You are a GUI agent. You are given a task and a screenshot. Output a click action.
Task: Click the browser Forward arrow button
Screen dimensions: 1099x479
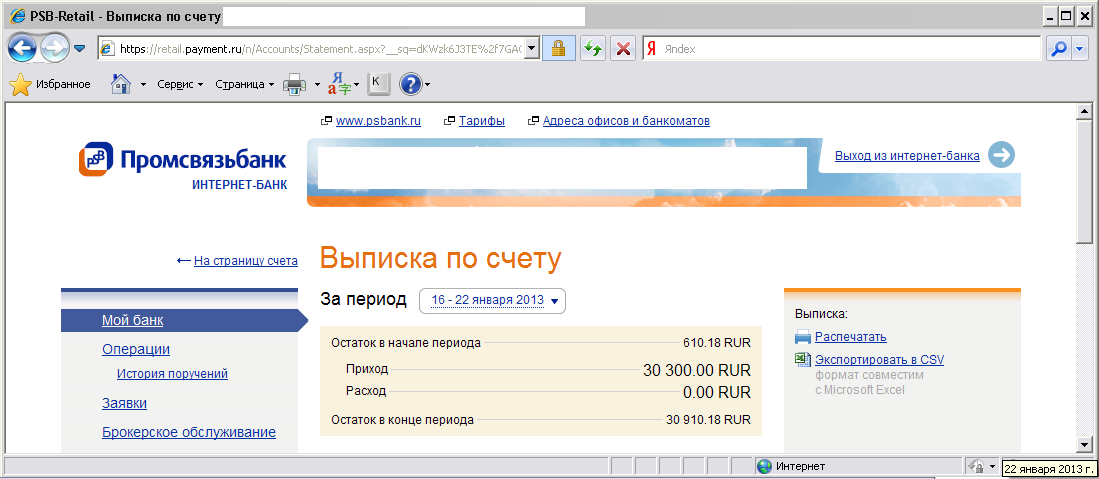[55, 48]
